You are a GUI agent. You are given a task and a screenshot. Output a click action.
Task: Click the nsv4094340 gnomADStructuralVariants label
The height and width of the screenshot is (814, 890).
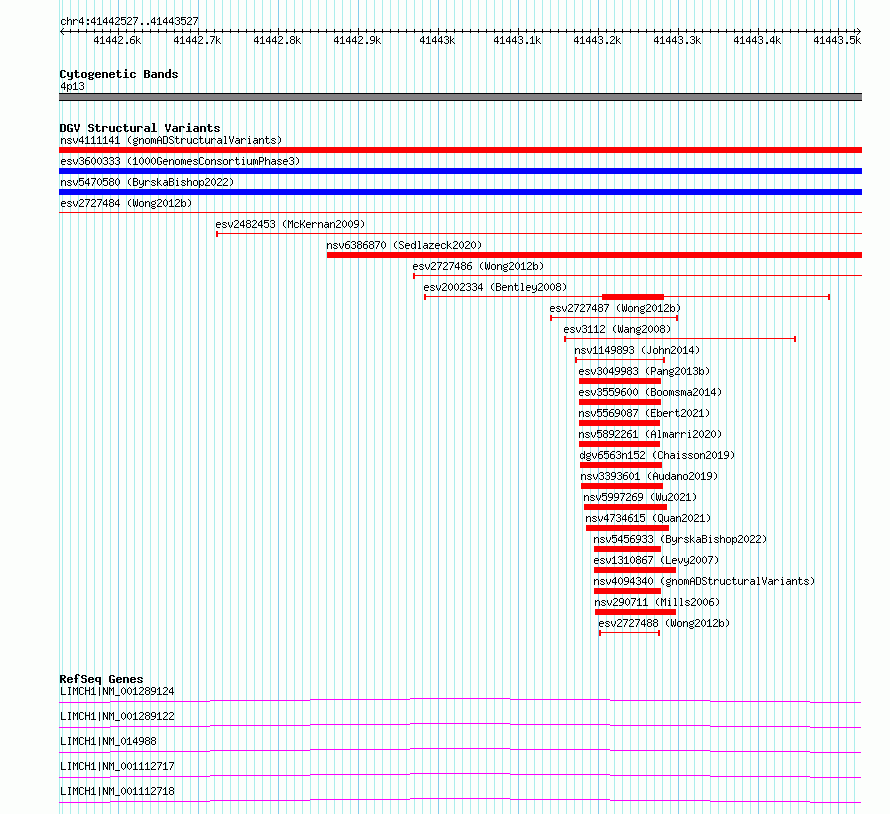point(704,581)
